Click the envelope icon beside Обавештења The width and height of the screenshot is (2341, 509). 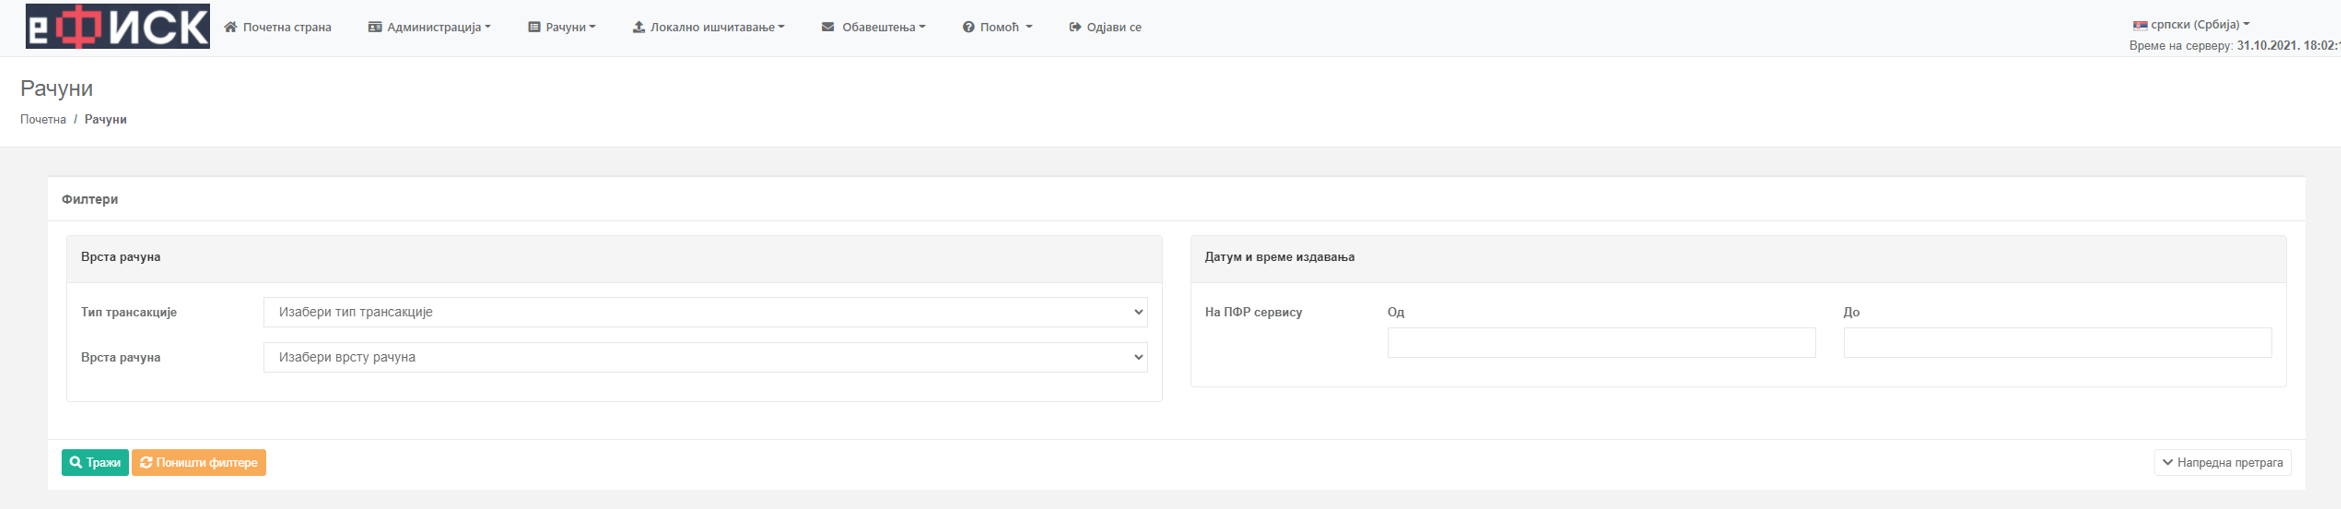point(828,27)
